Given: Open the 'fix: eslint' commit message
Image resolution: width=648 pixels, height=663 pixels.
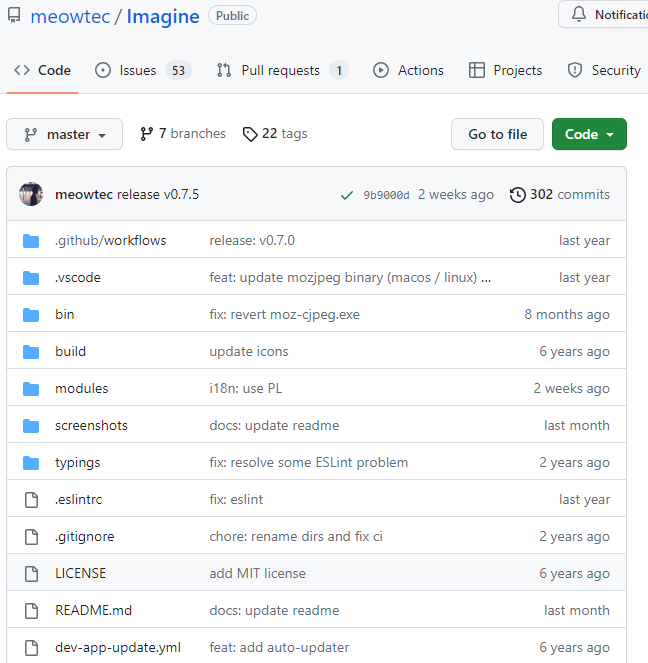Looking at the screenshot, I should pos(236,500).
